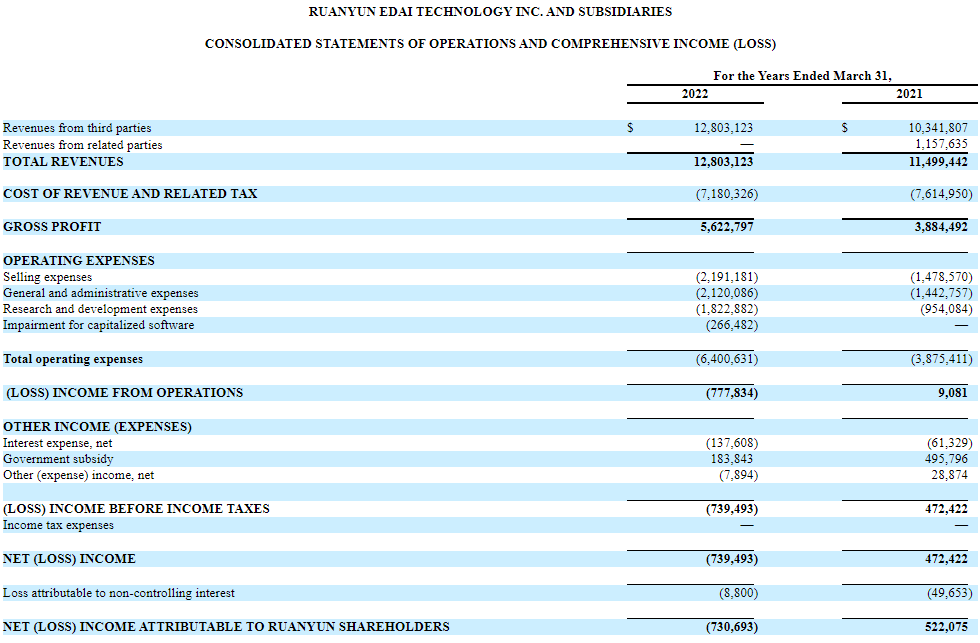Viewport: 980px width, 643px height.
Task: Click the value (1,822,882)
Action: tap(727, 309)
